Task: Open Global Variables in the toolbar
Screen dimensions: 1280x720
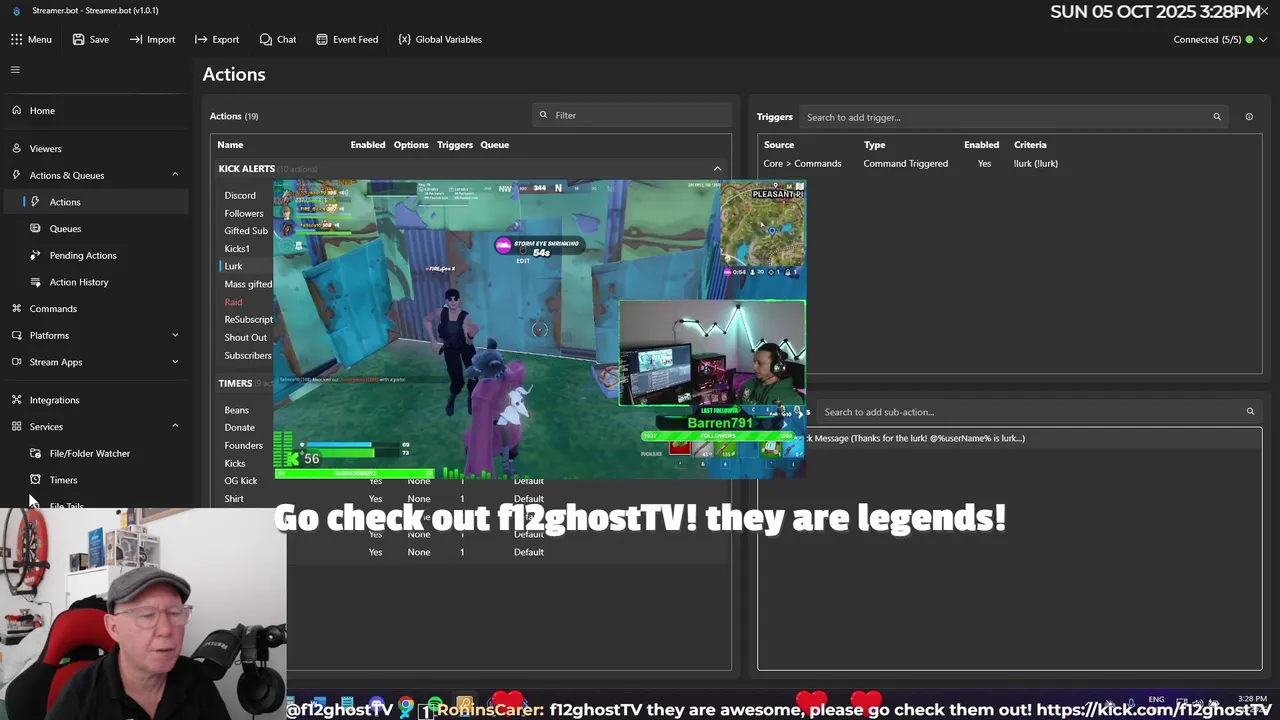Action: click(x=440, y=39)
